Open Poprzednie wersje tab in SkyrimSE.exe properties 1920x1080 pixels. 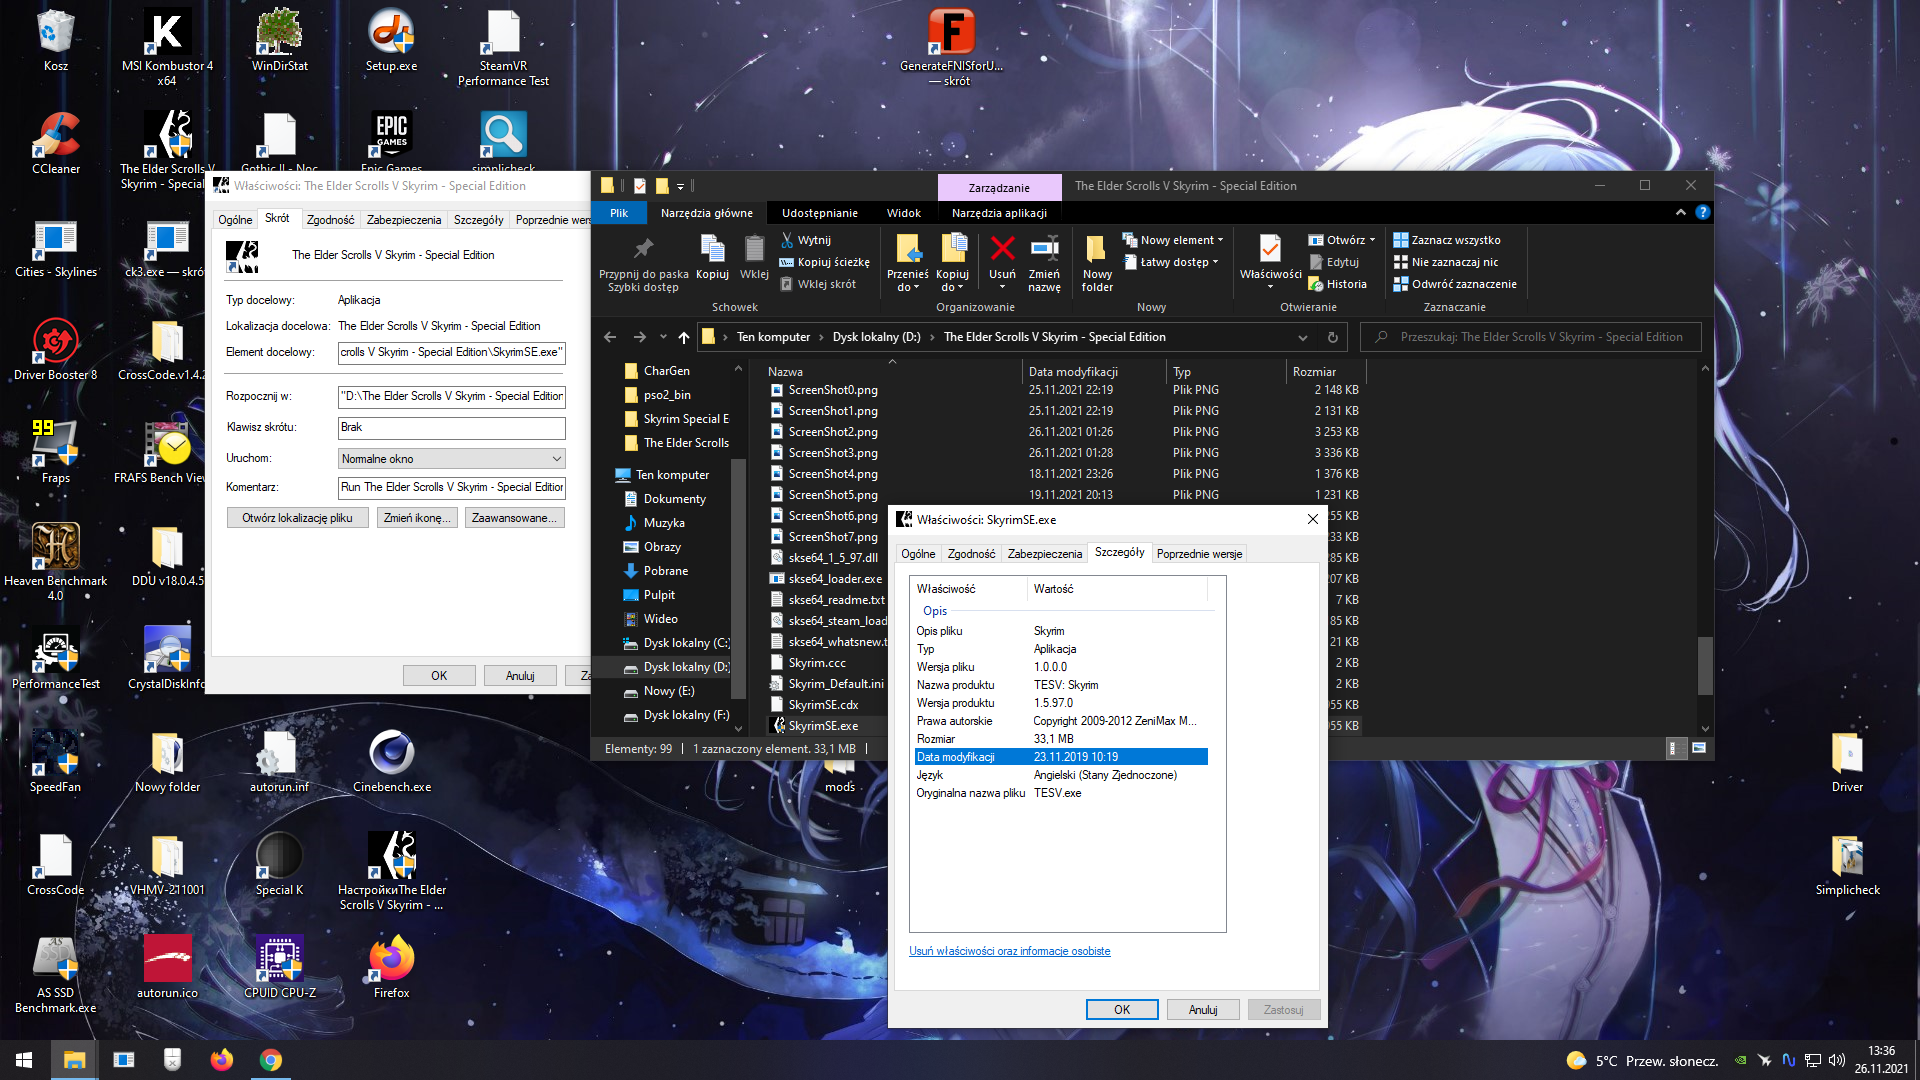click(1199, 554)
